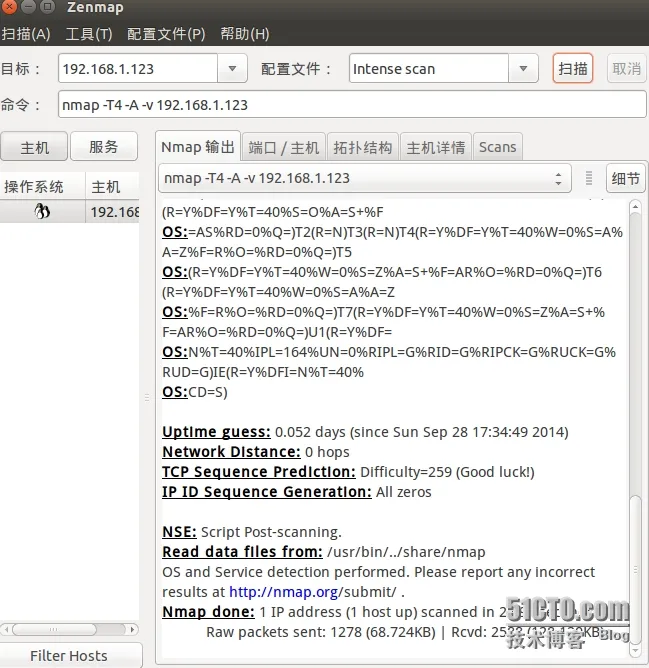The width and height of the screenshot is (649, 668).
Task: Open the 工具(T) menu
Action: pos(89,34)
